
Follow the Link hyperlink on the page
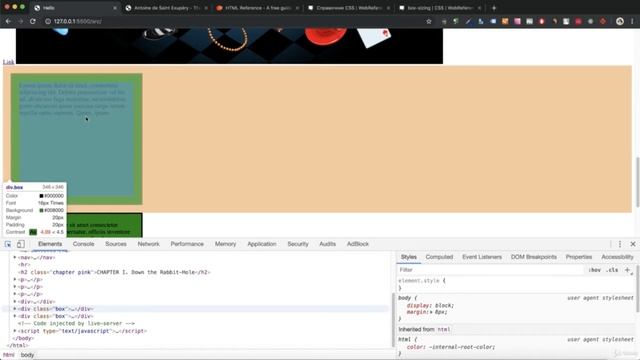[x=8, y=62]
